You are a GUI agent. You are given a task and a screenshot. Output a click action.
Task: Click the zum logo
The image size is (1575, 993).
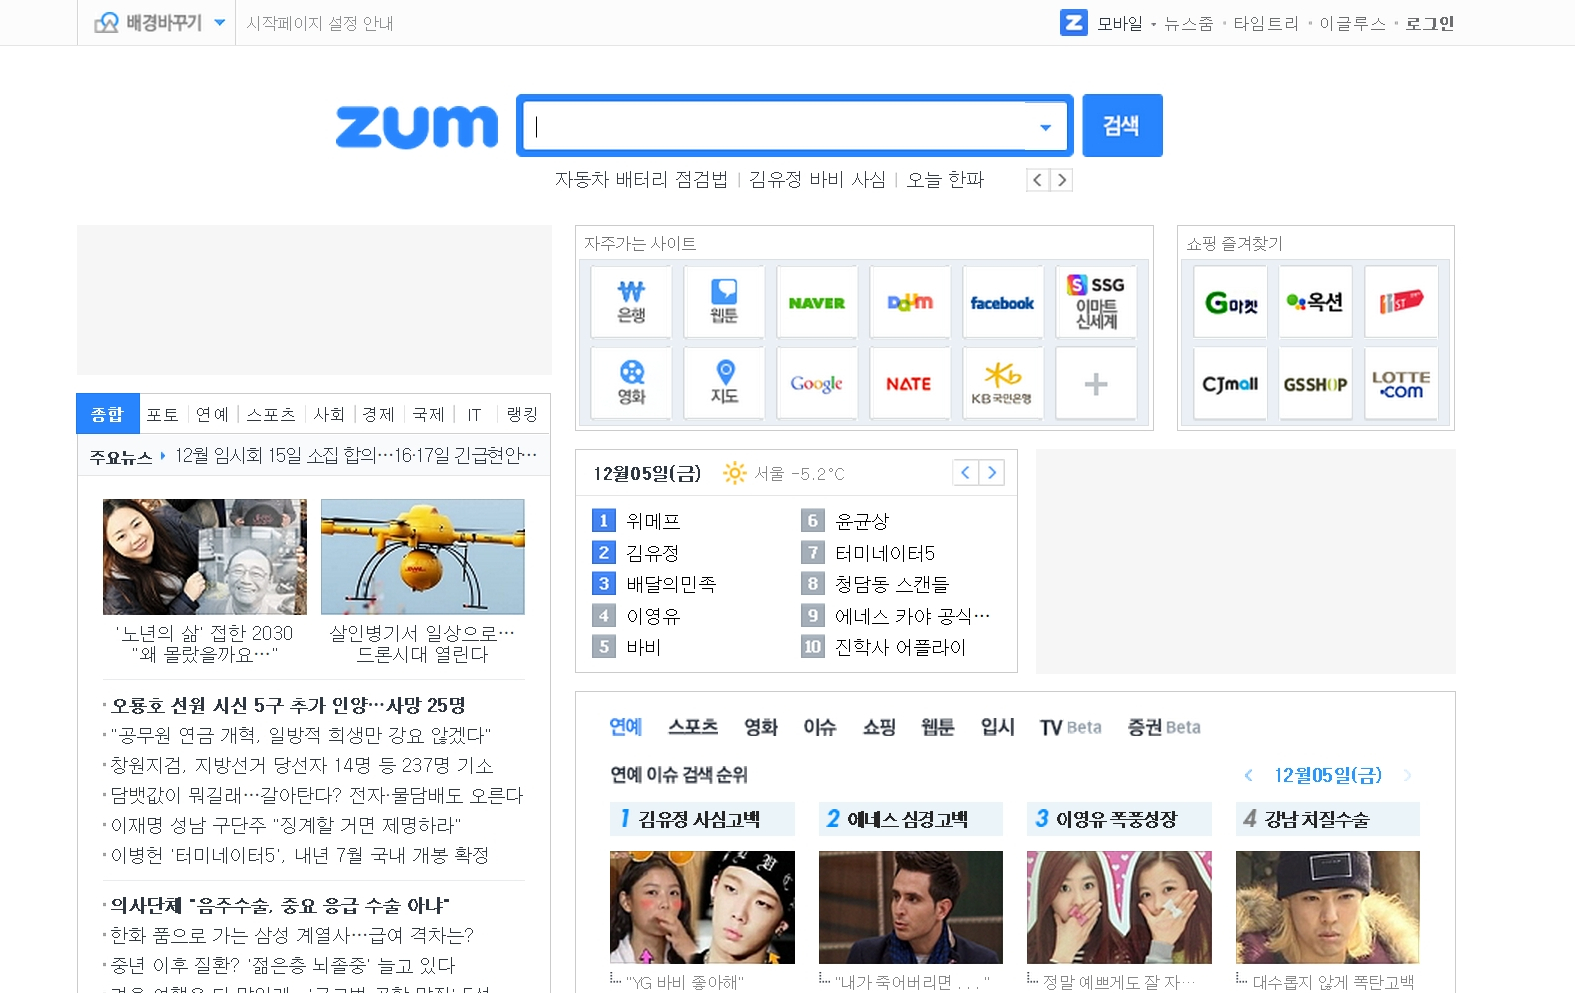click(416, 127)
